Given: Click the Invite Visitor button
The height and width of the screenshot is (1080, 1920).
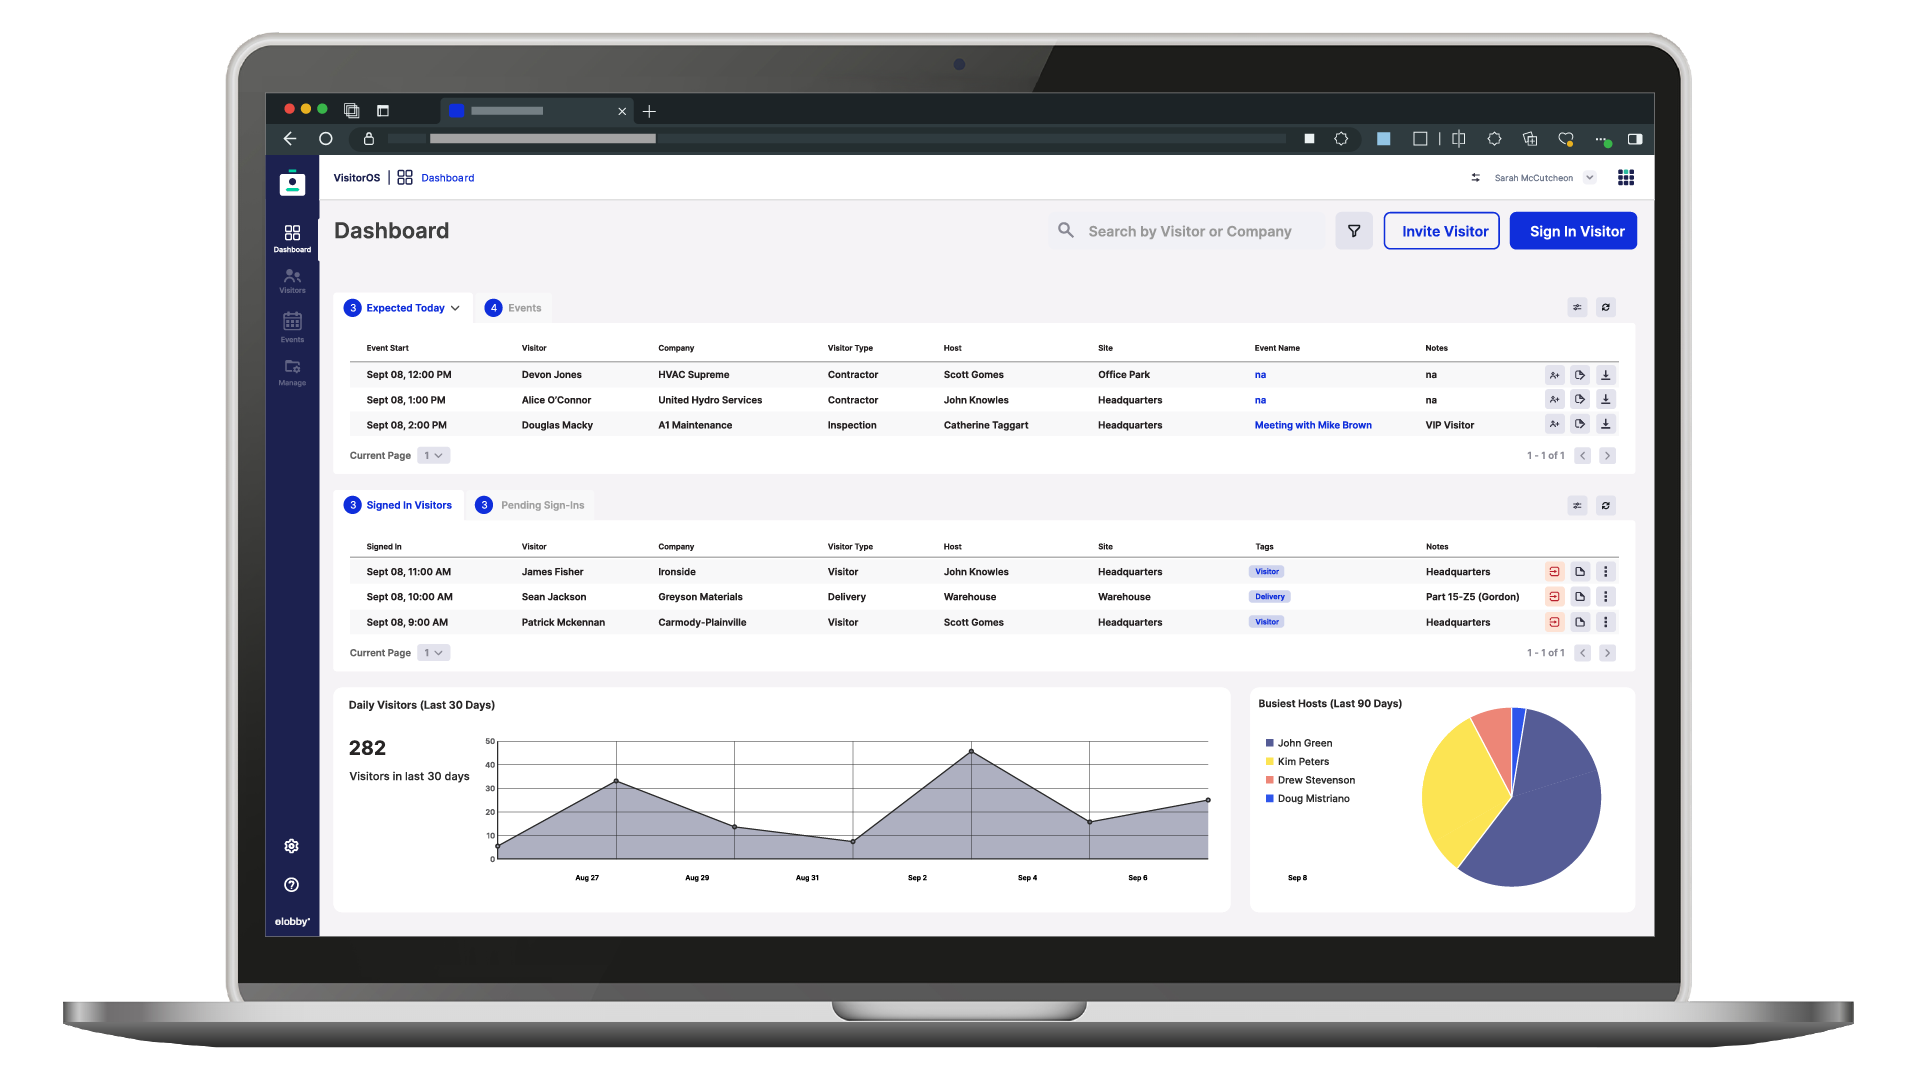Looking at the screenshot, I should (1441, 230).
